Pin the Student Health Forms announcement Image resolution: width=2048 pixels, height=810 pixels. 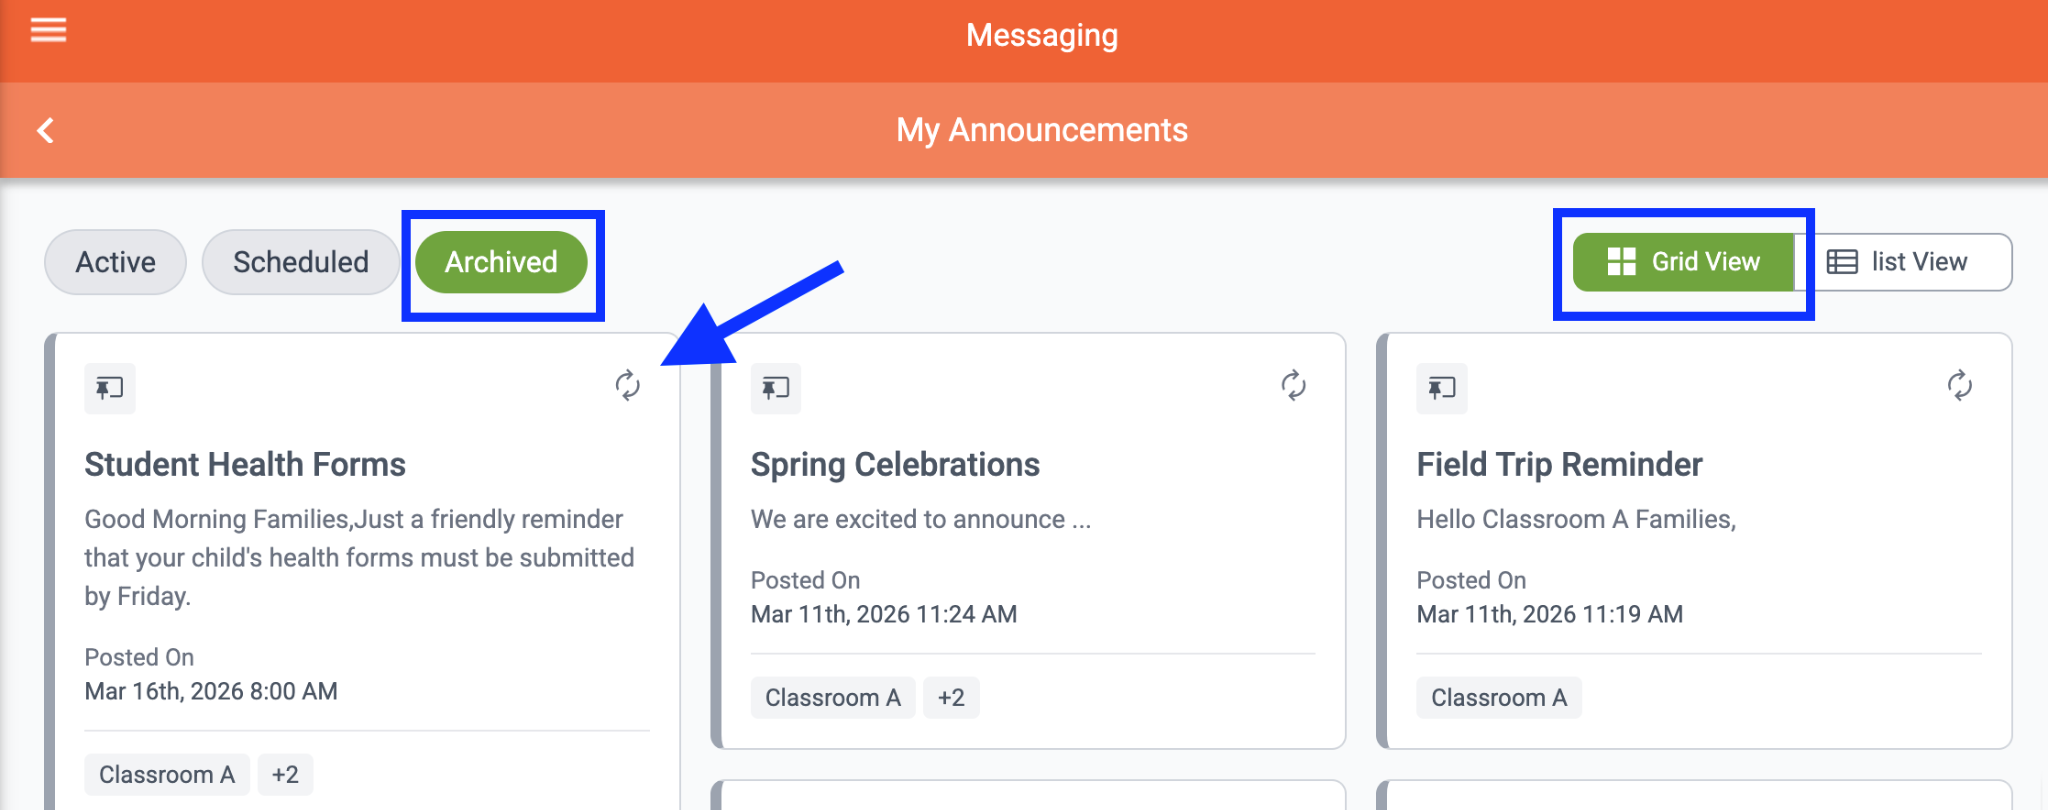click(109, 388)
